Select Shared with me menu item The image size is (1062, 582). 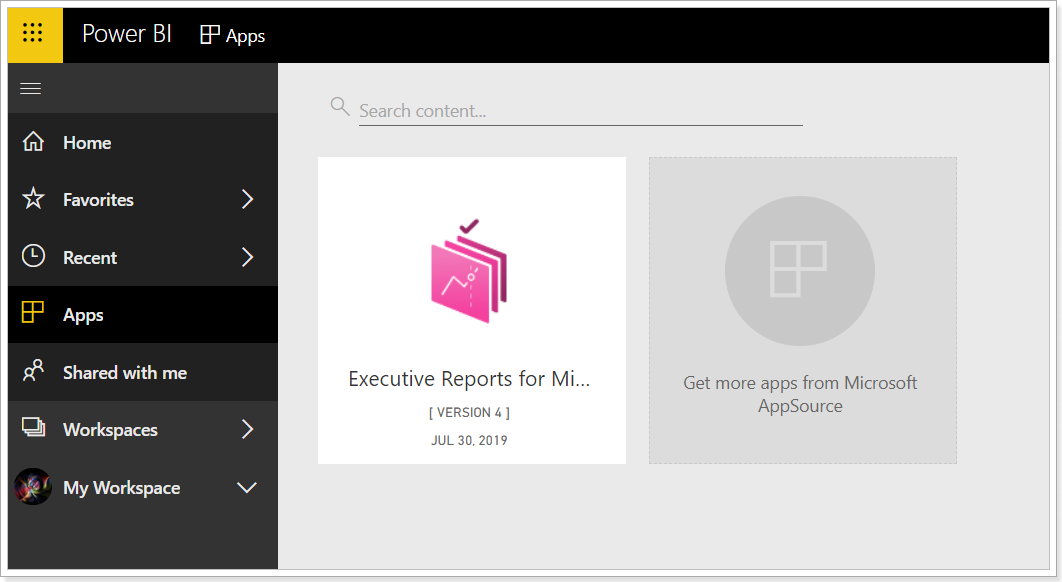tap(143, 372)
